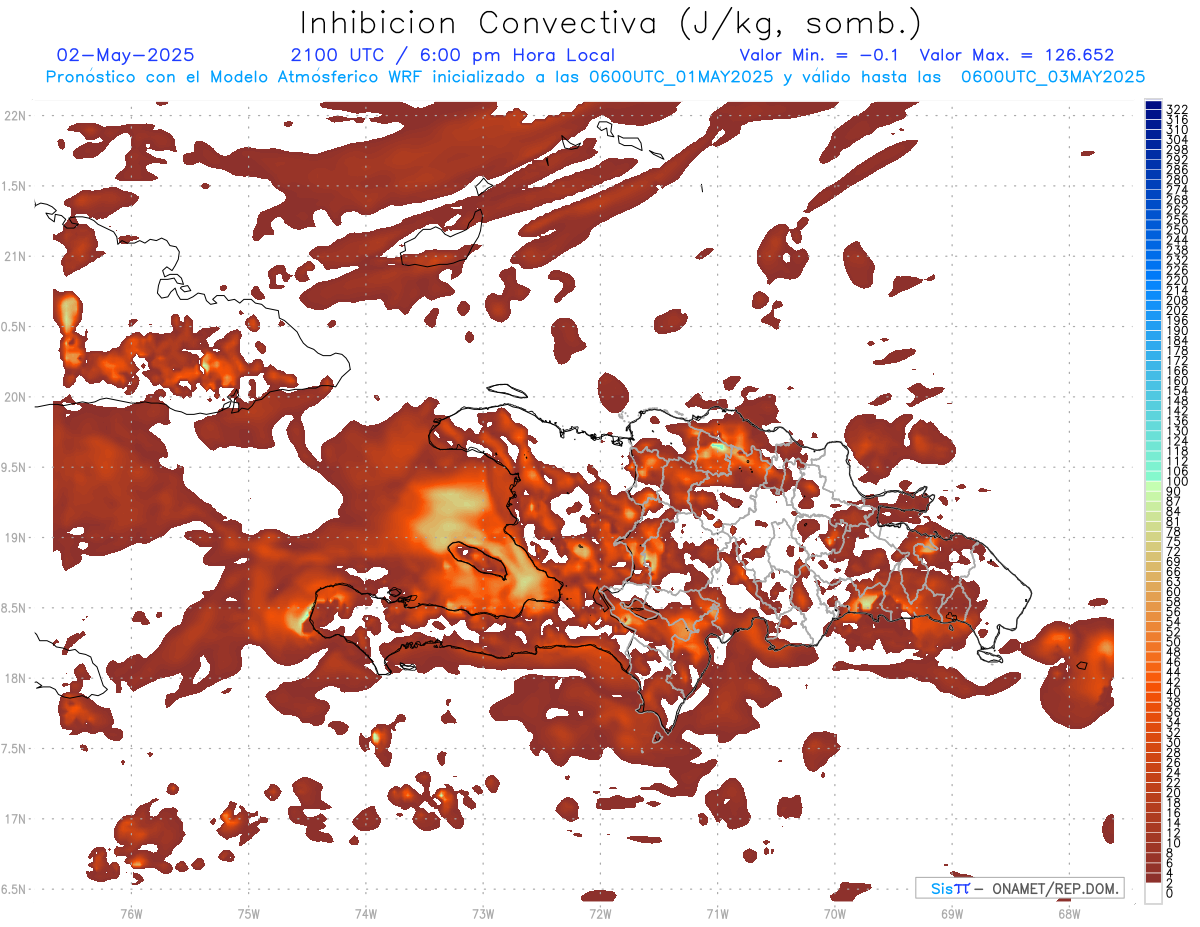Click the '72W' longitude label

point(600,914)
